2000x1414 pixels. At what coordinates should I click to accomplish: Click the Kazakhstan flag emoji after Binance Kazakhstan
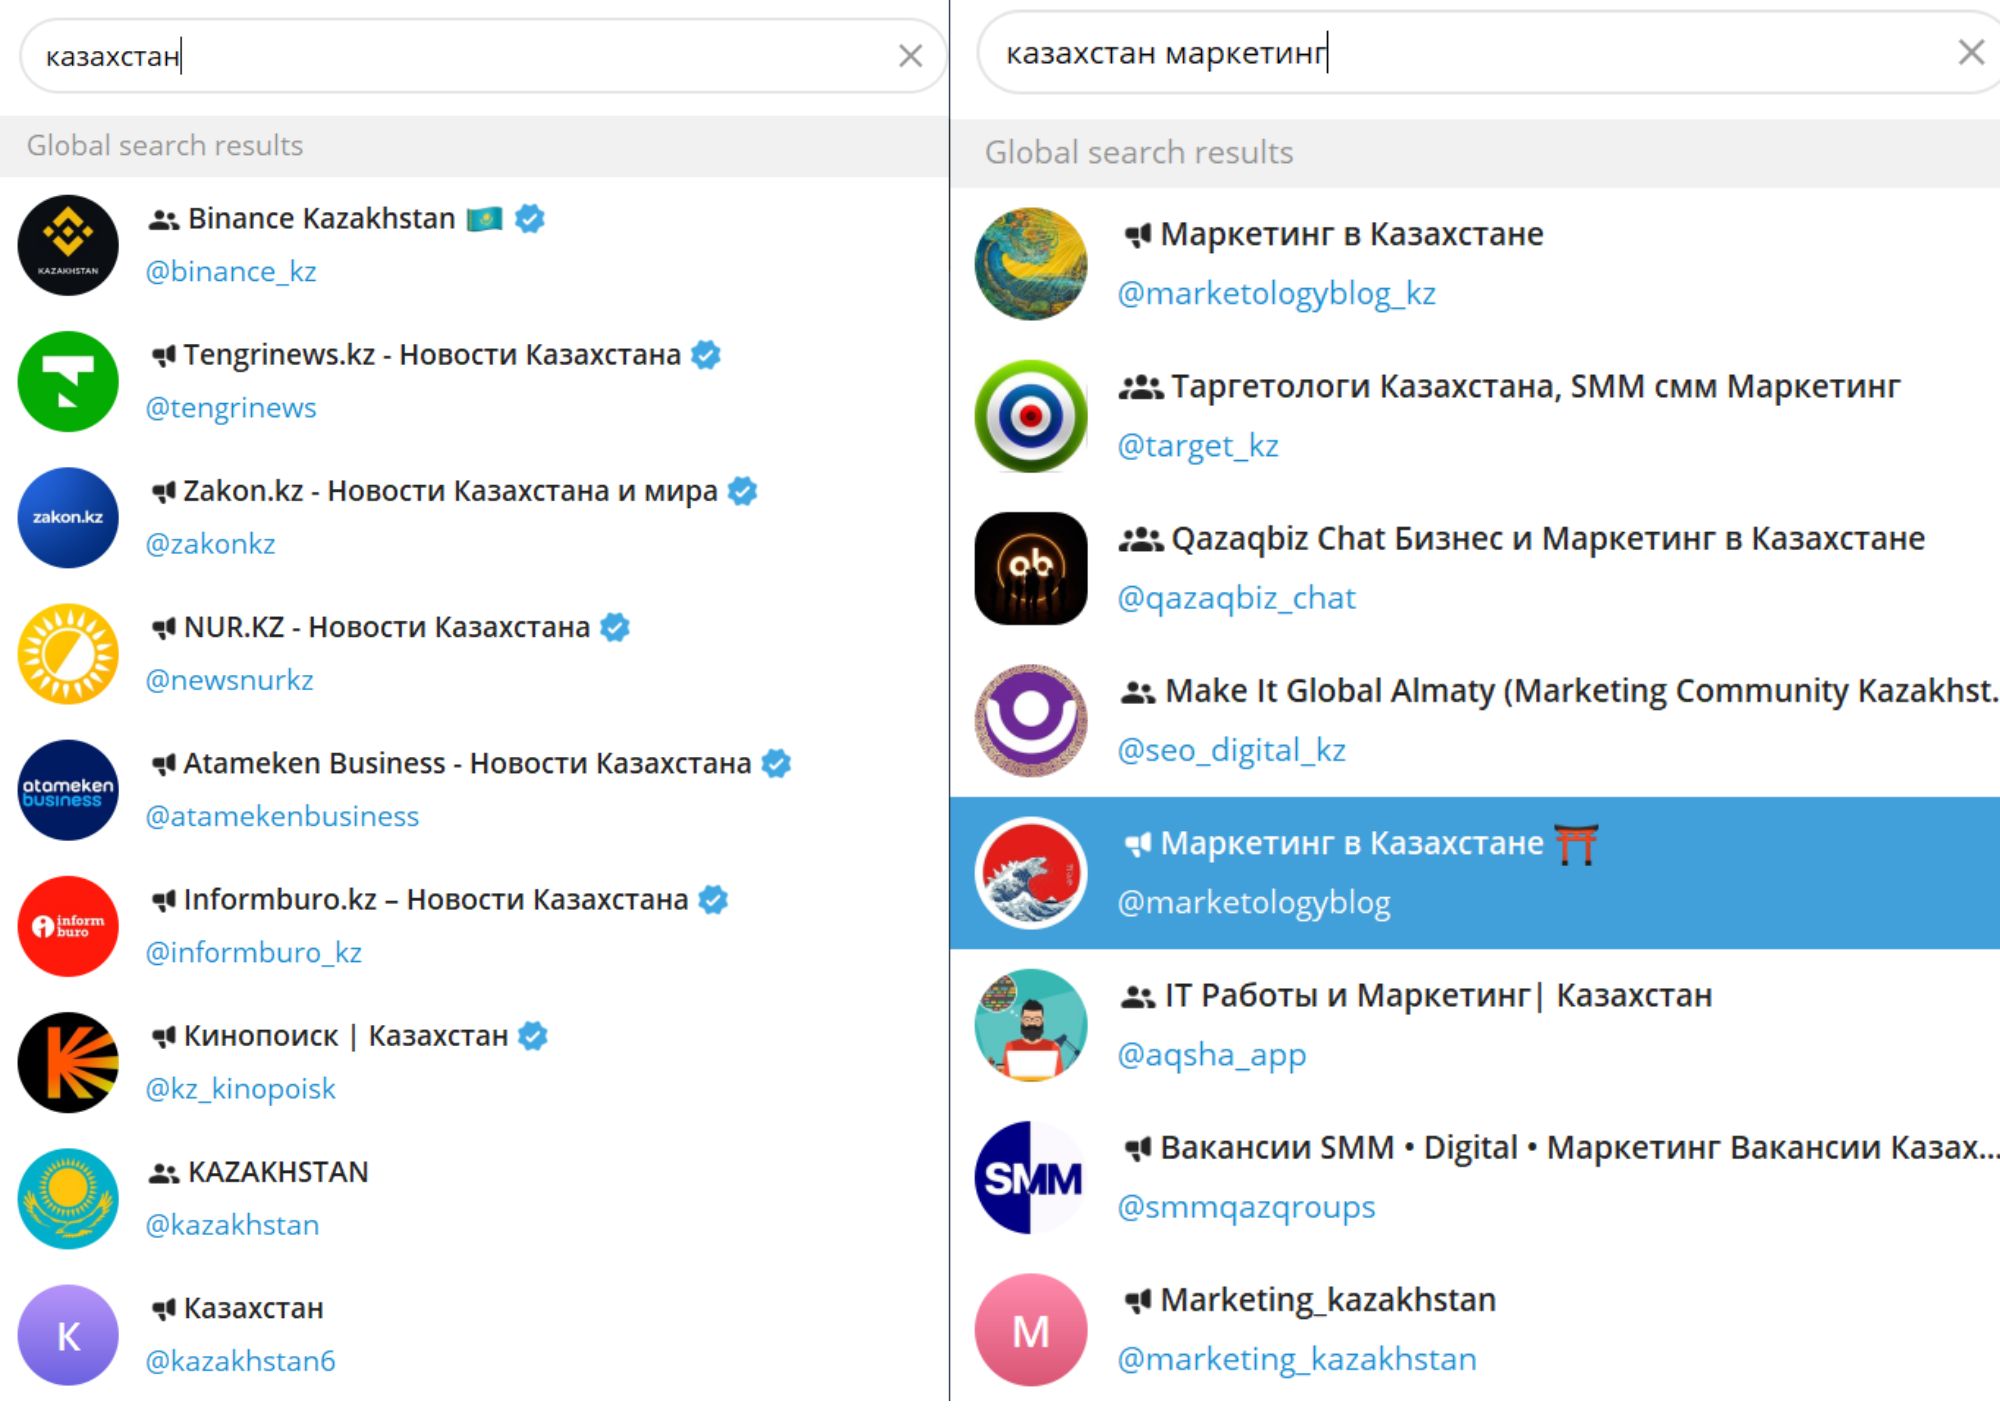(485, 218)
